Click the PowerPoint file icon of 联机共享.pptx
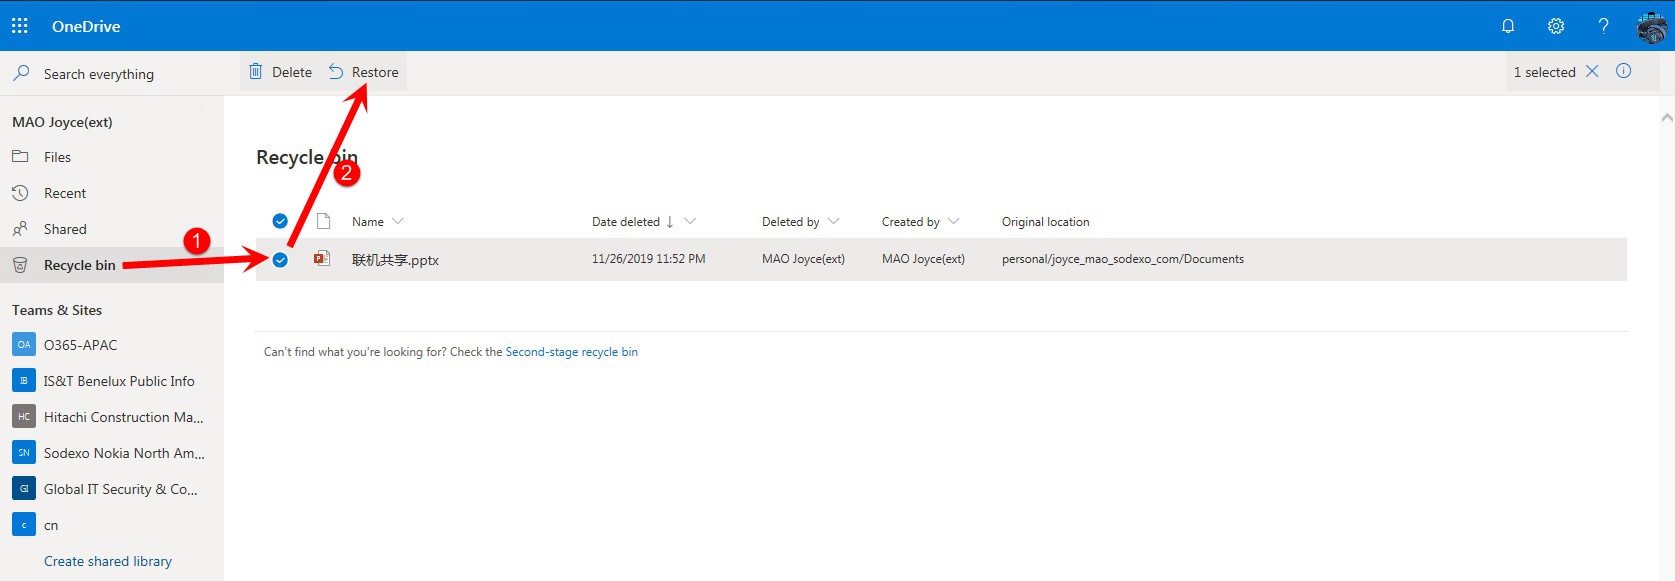The height and width of the screenshot is (581, 1675). (322, 259)
